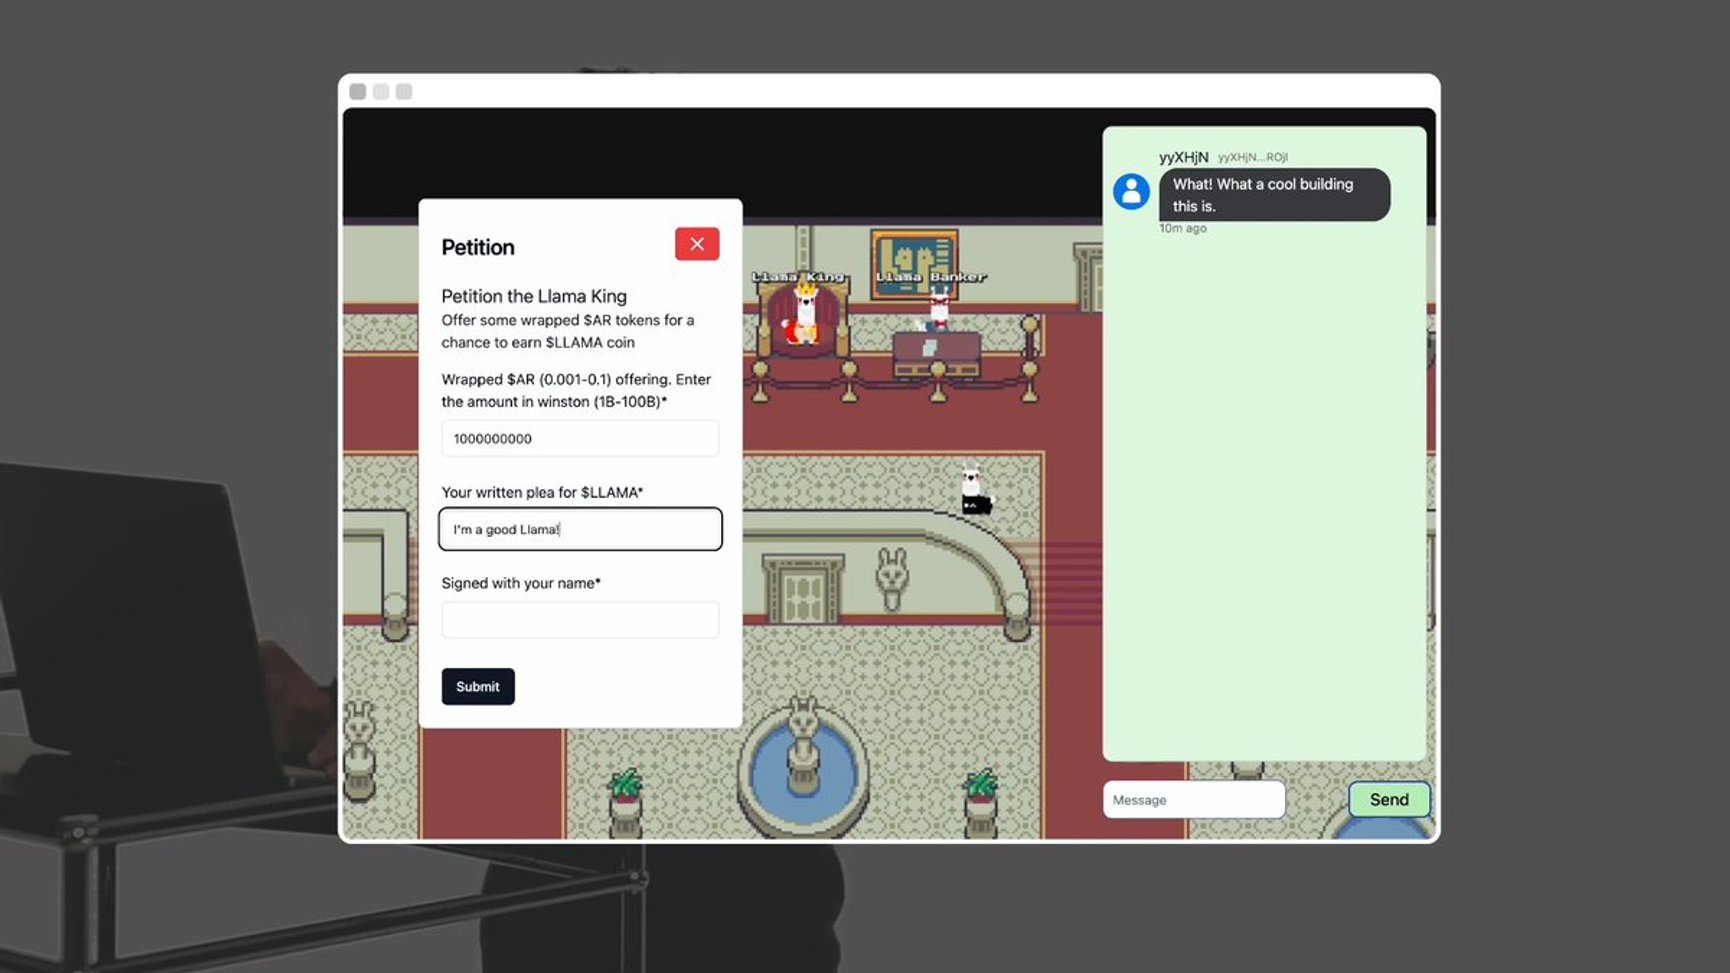1730x973 pixels.
Task: Click the fountain llama statue
Action: pyautogui.click(x=802, y=745)
